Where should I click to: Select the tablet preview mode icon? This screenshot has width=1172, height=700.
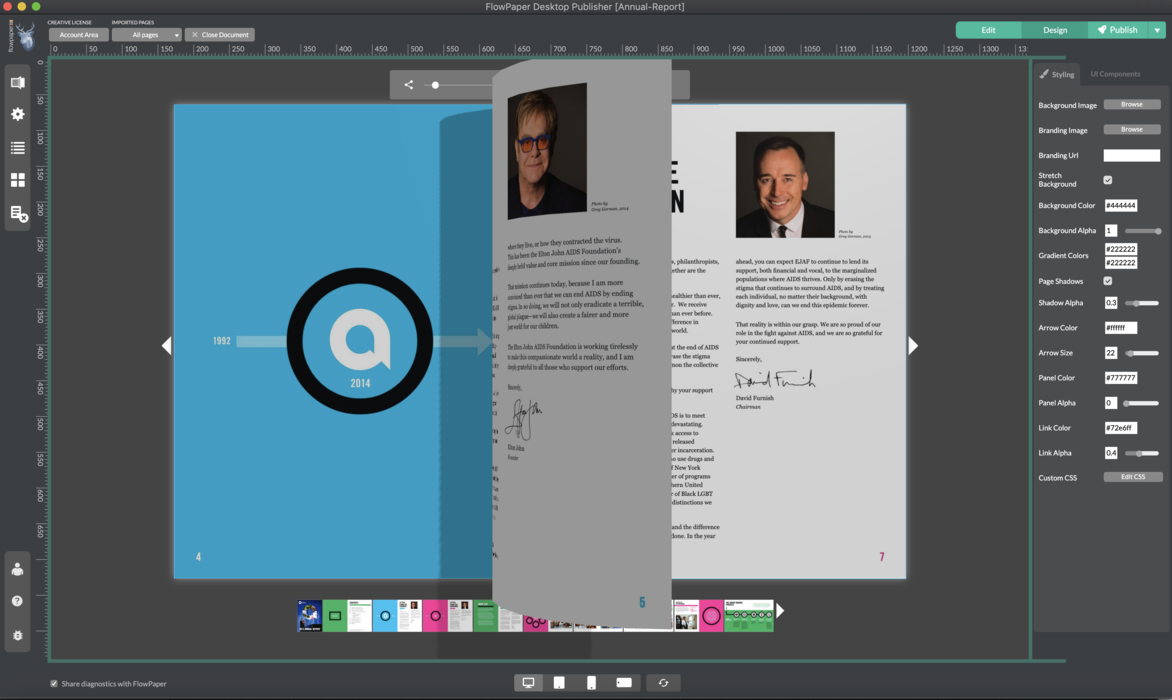click(x=559, y=683)
